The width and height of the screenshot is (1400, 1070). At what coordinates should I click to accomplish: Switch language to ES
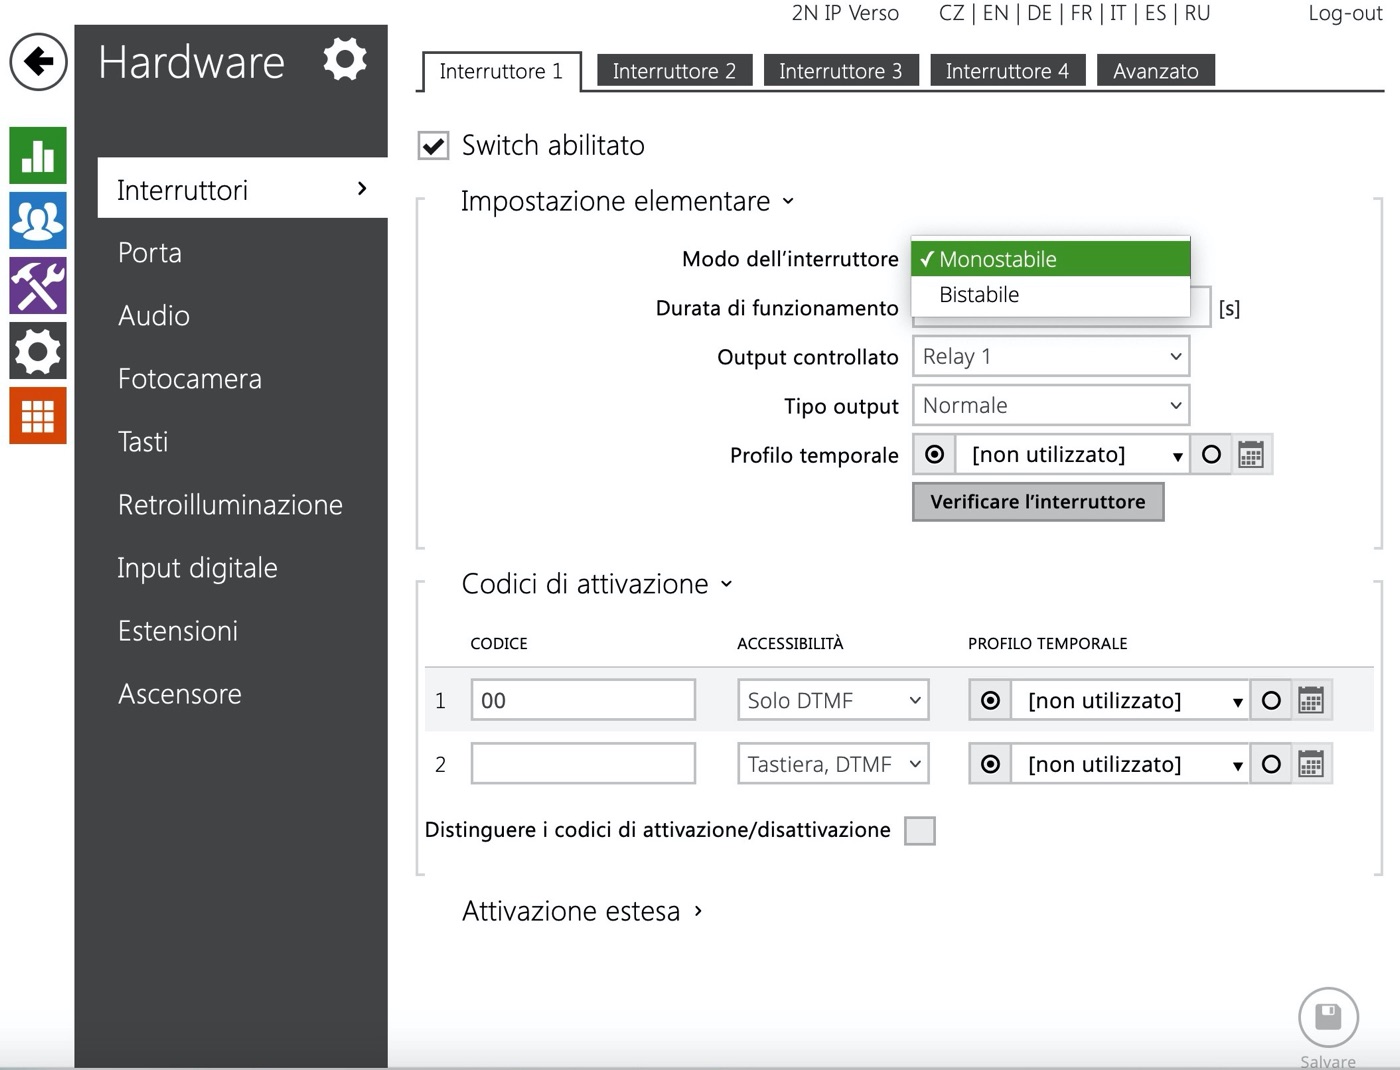point(1155,14)
